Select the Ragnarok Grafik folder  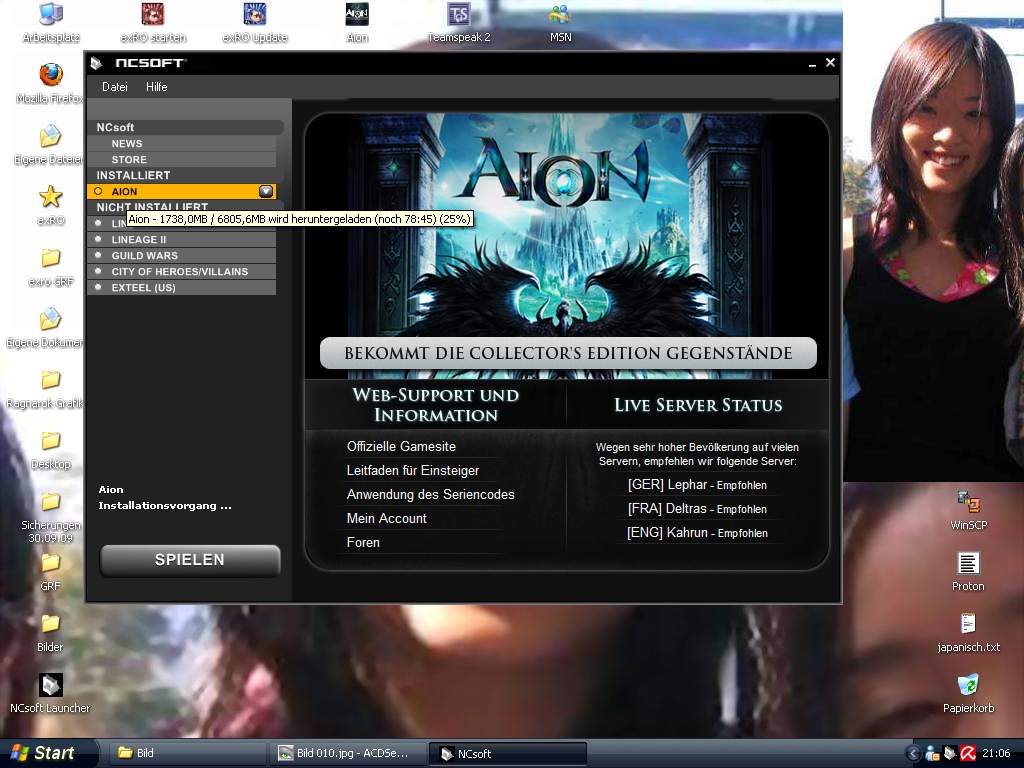46,389
